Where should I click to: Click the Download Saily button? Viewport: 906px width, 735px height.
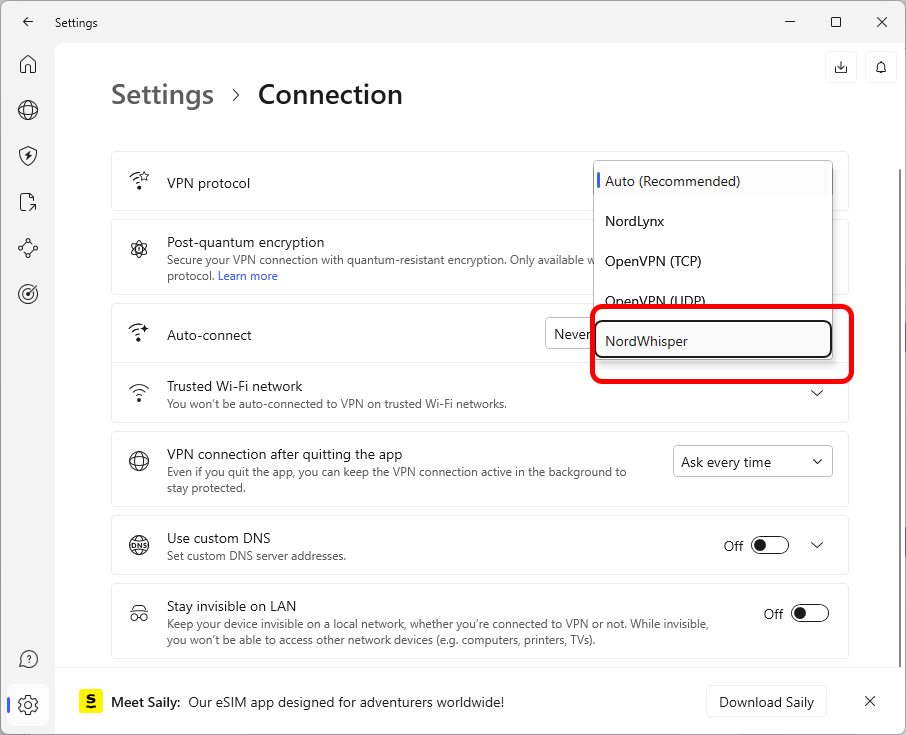[x=766, y=701]
